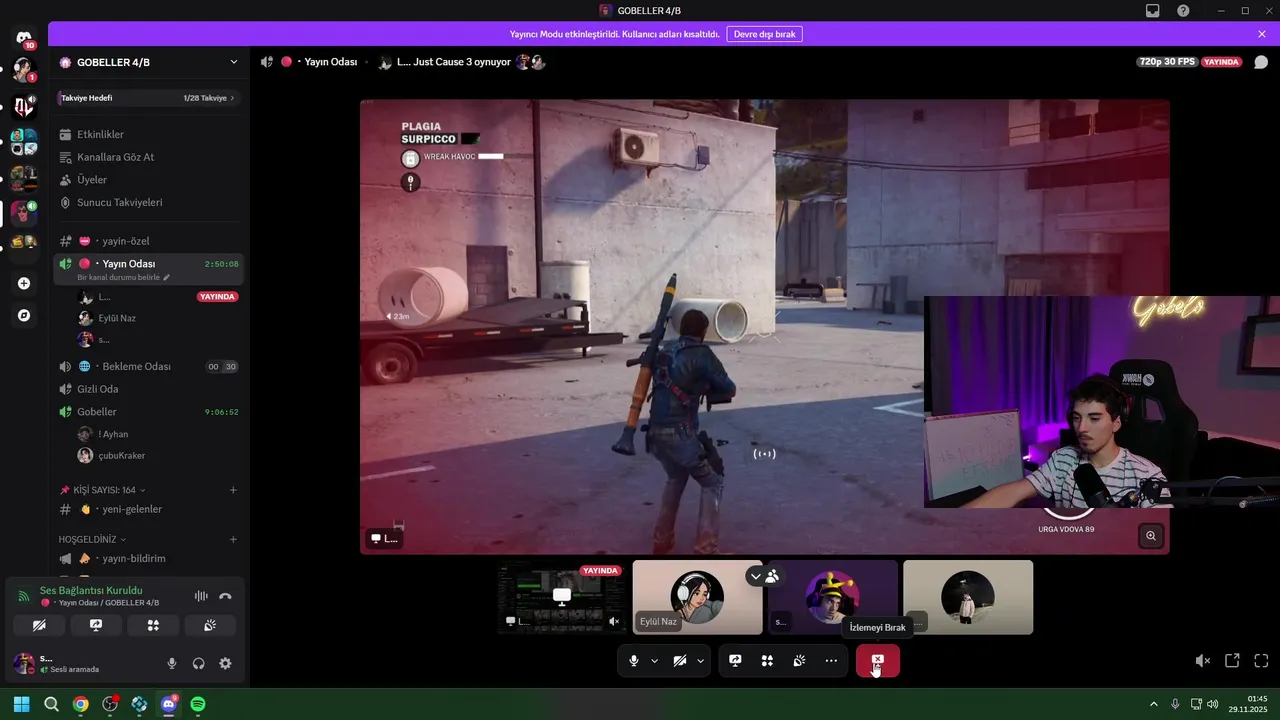Add channel to KİŞİ SAYISI category
Screen dimensions: 1280x720
(x=233, y=490)
